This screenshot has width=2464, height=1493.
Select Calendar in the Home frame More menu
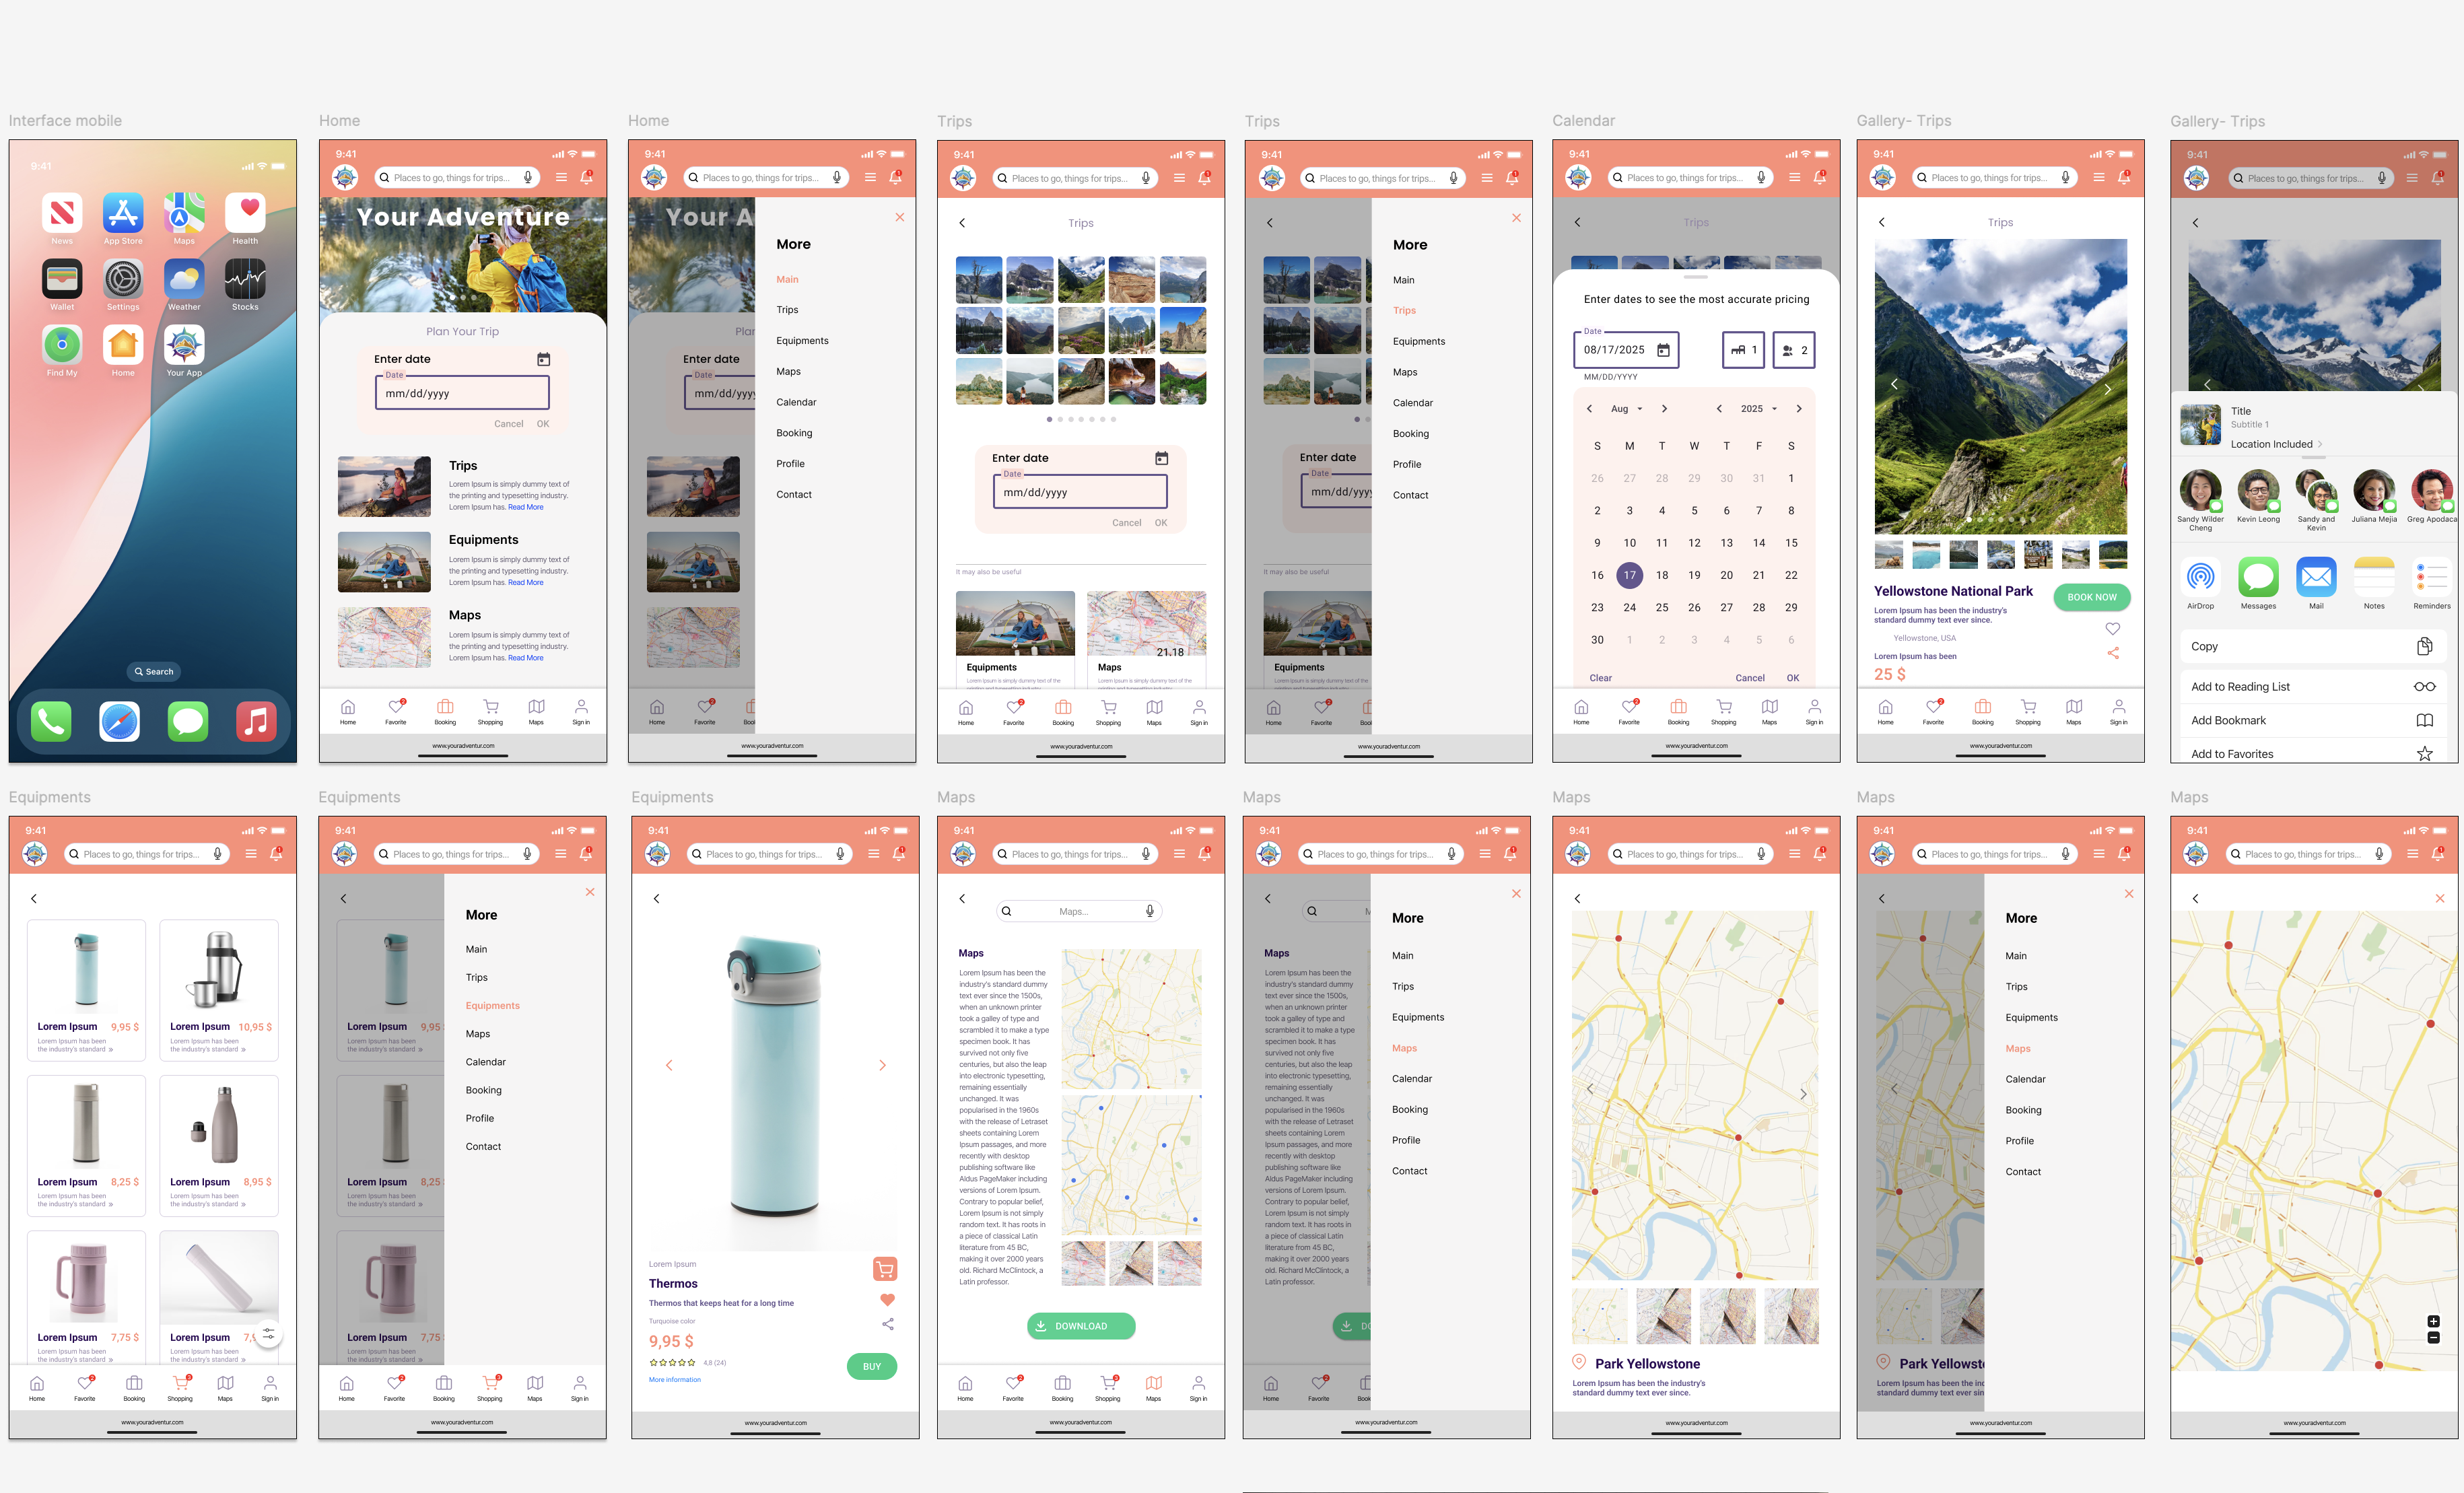point(796,402)
